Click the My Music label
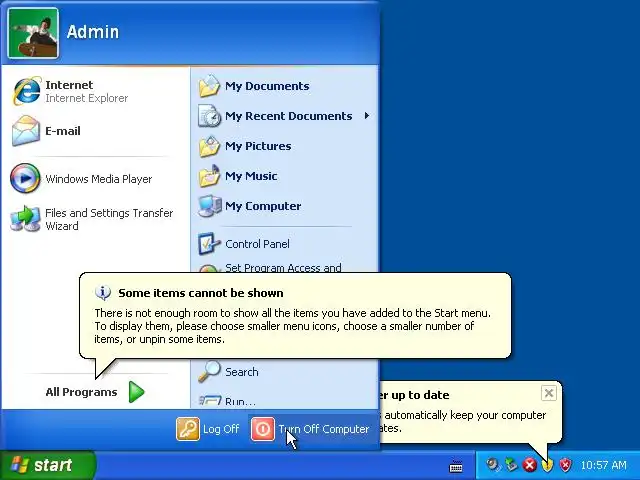Screen dimensions: 640x480 tap(251, 176)
